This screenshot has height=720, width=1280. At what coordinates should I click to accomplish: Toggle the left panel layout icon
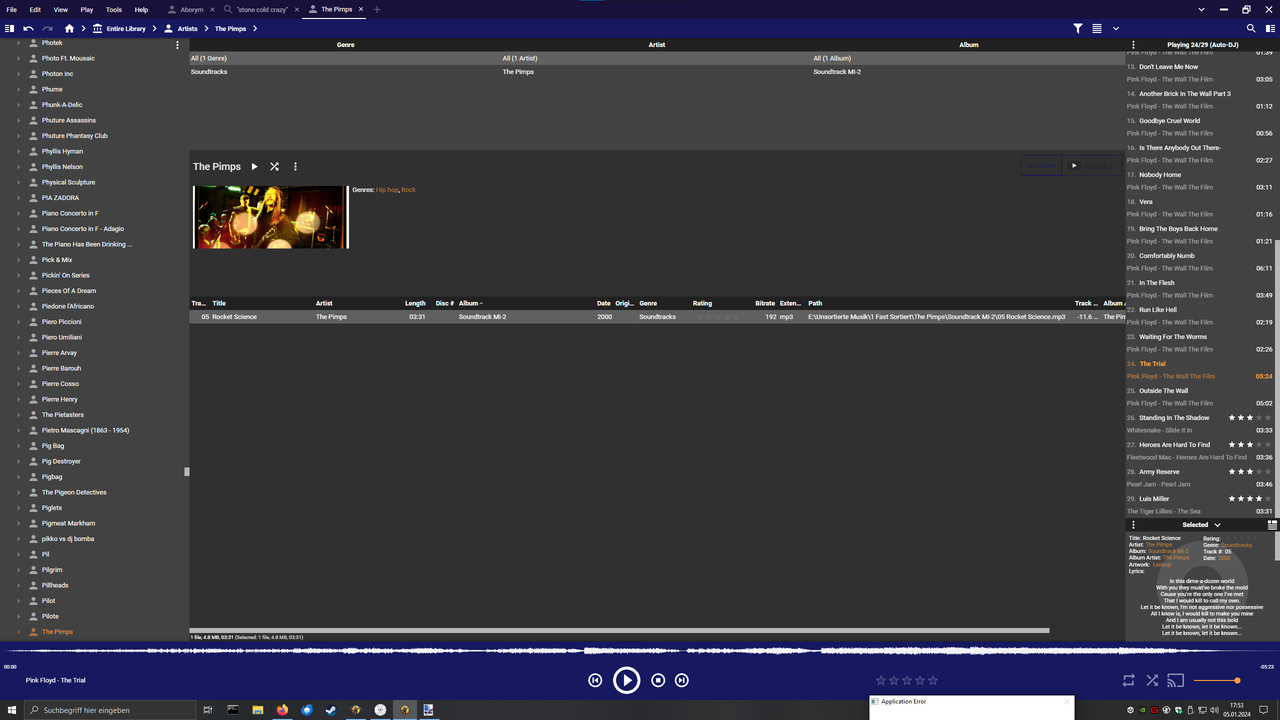click(10, 29)
